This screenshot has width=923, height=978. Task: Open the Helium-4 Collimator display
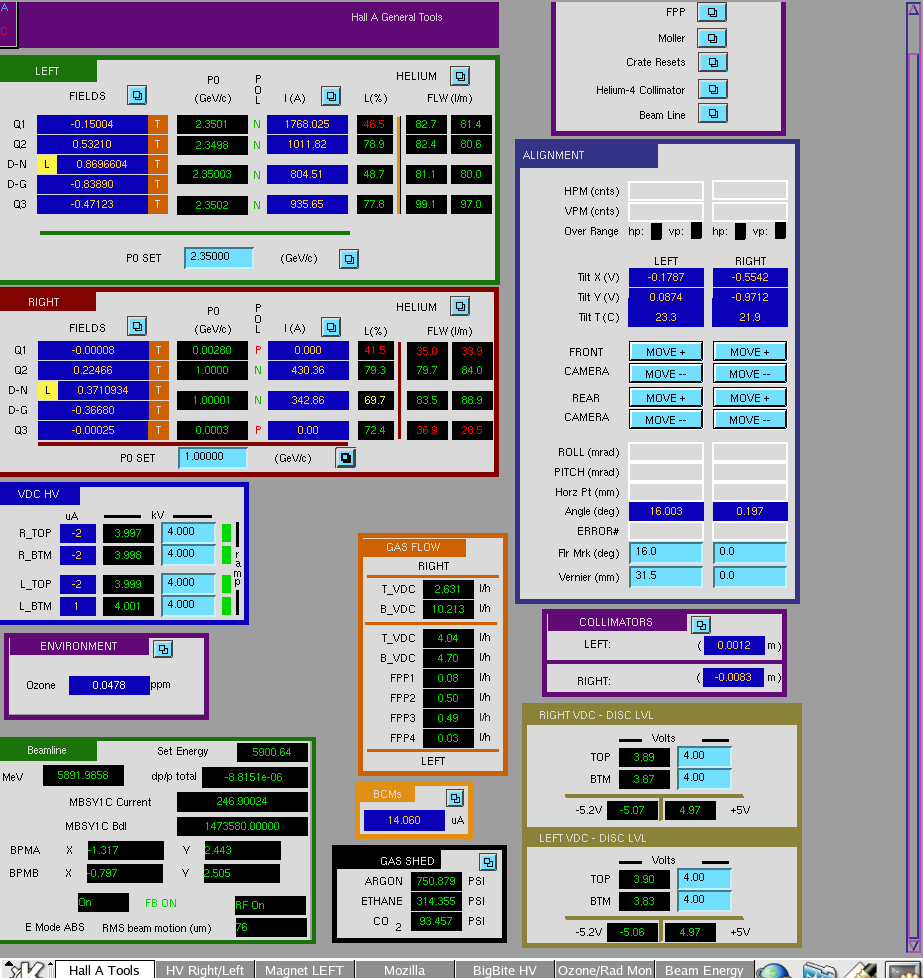click(x=712, y=89)
